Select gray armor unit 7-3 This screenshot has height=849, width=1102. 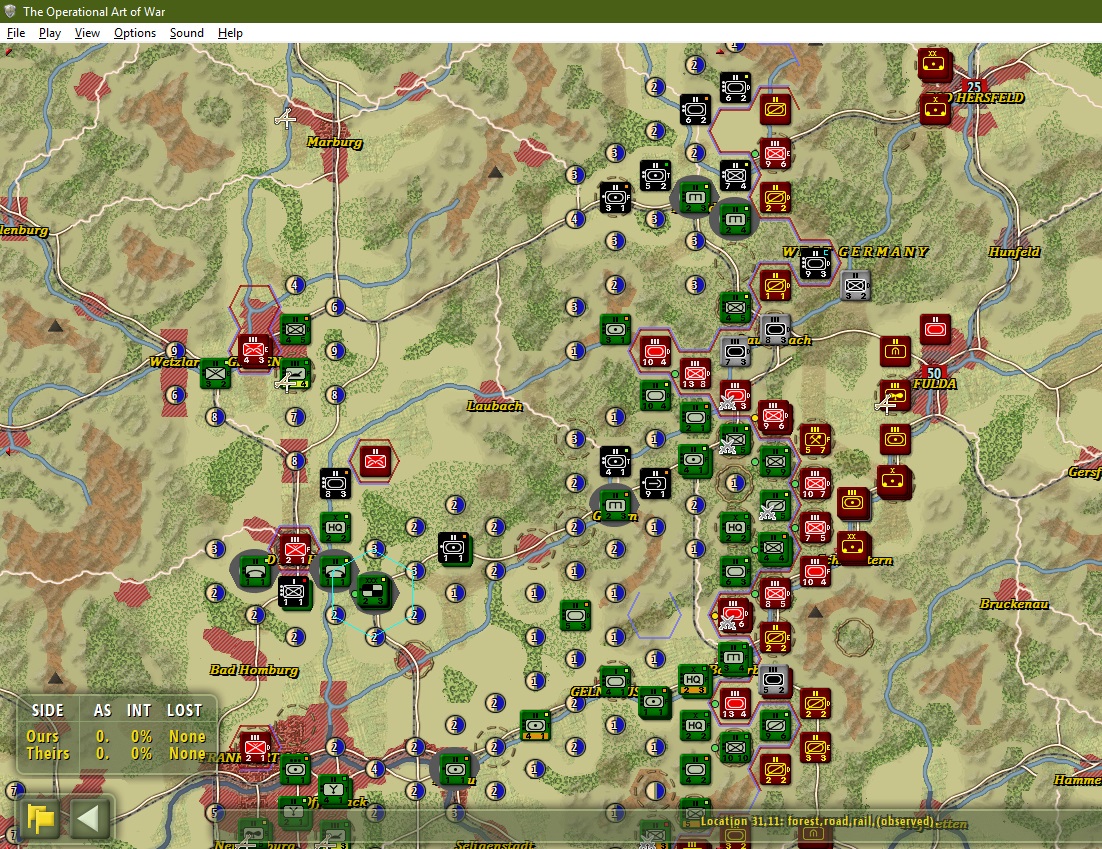click(735, 352)
